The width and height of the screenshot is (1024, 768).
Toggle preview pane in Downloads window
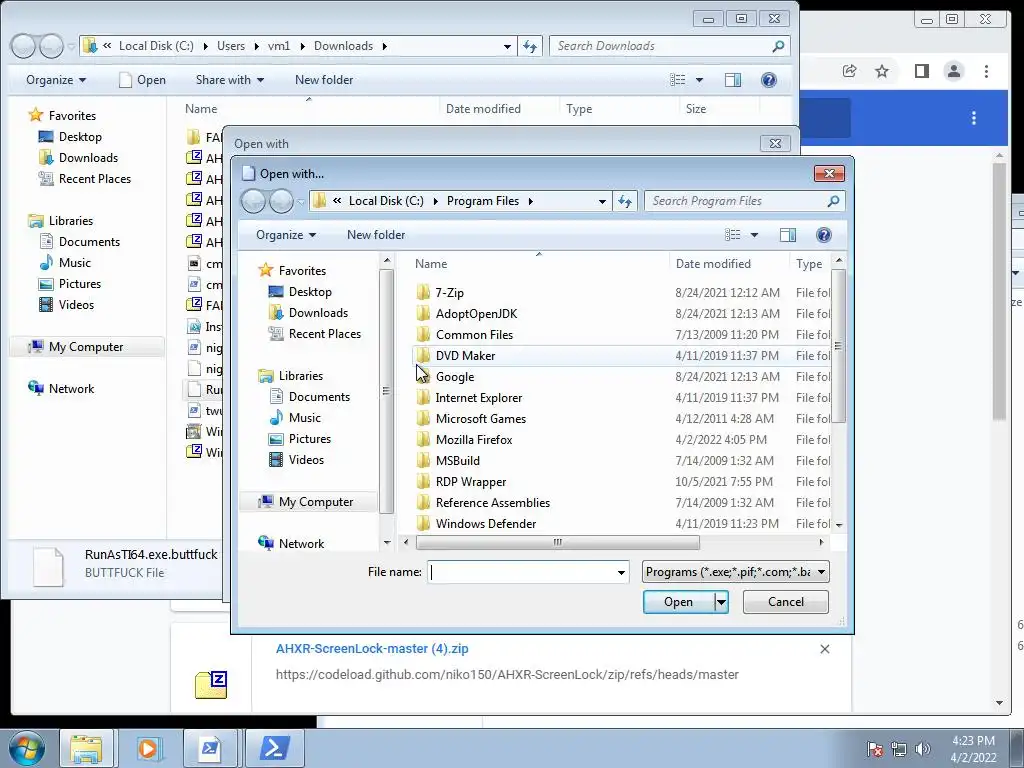pyautogui.click(x=733, y=80)
